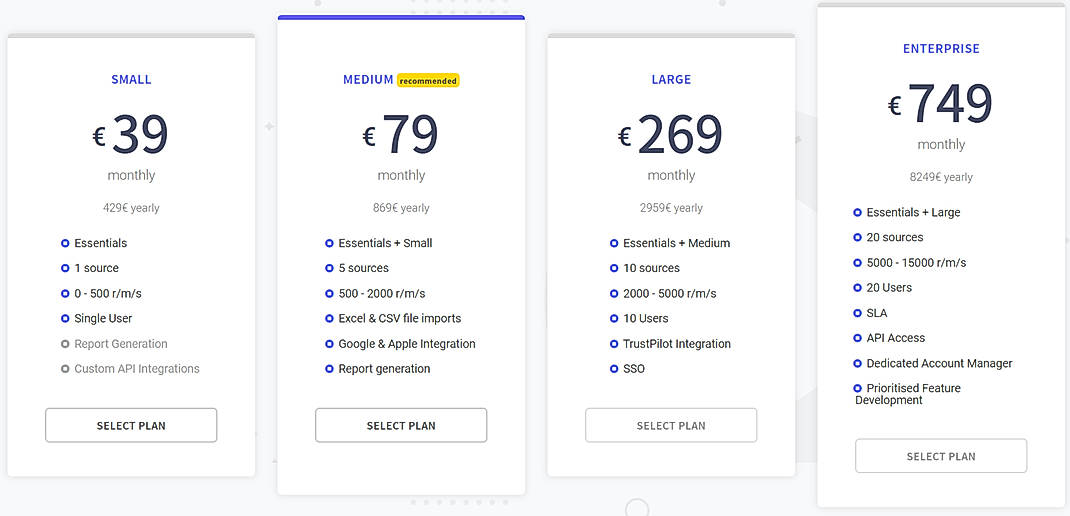1070x516 pixels.
Task: Click the ENTERPRISE plan heading
Action: coord(941,49)
